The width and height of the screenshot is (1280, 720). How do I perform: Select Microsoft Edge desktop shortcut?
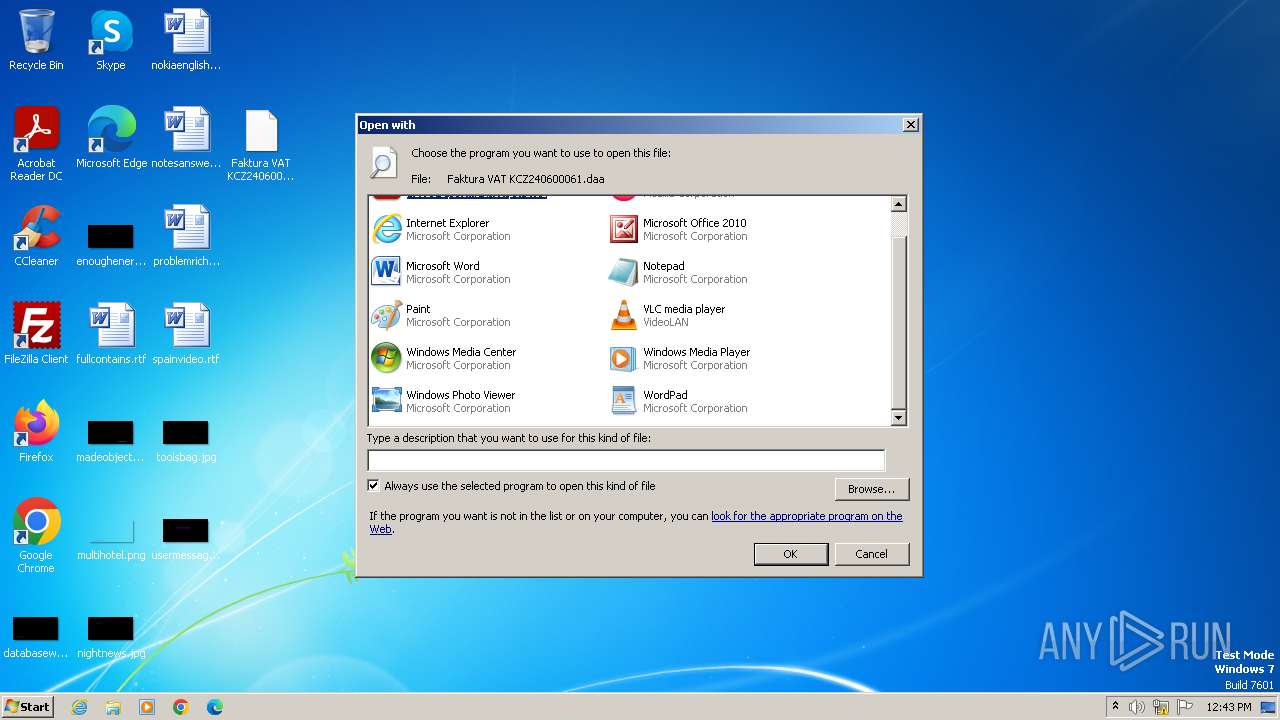click(x=111, y=138)
